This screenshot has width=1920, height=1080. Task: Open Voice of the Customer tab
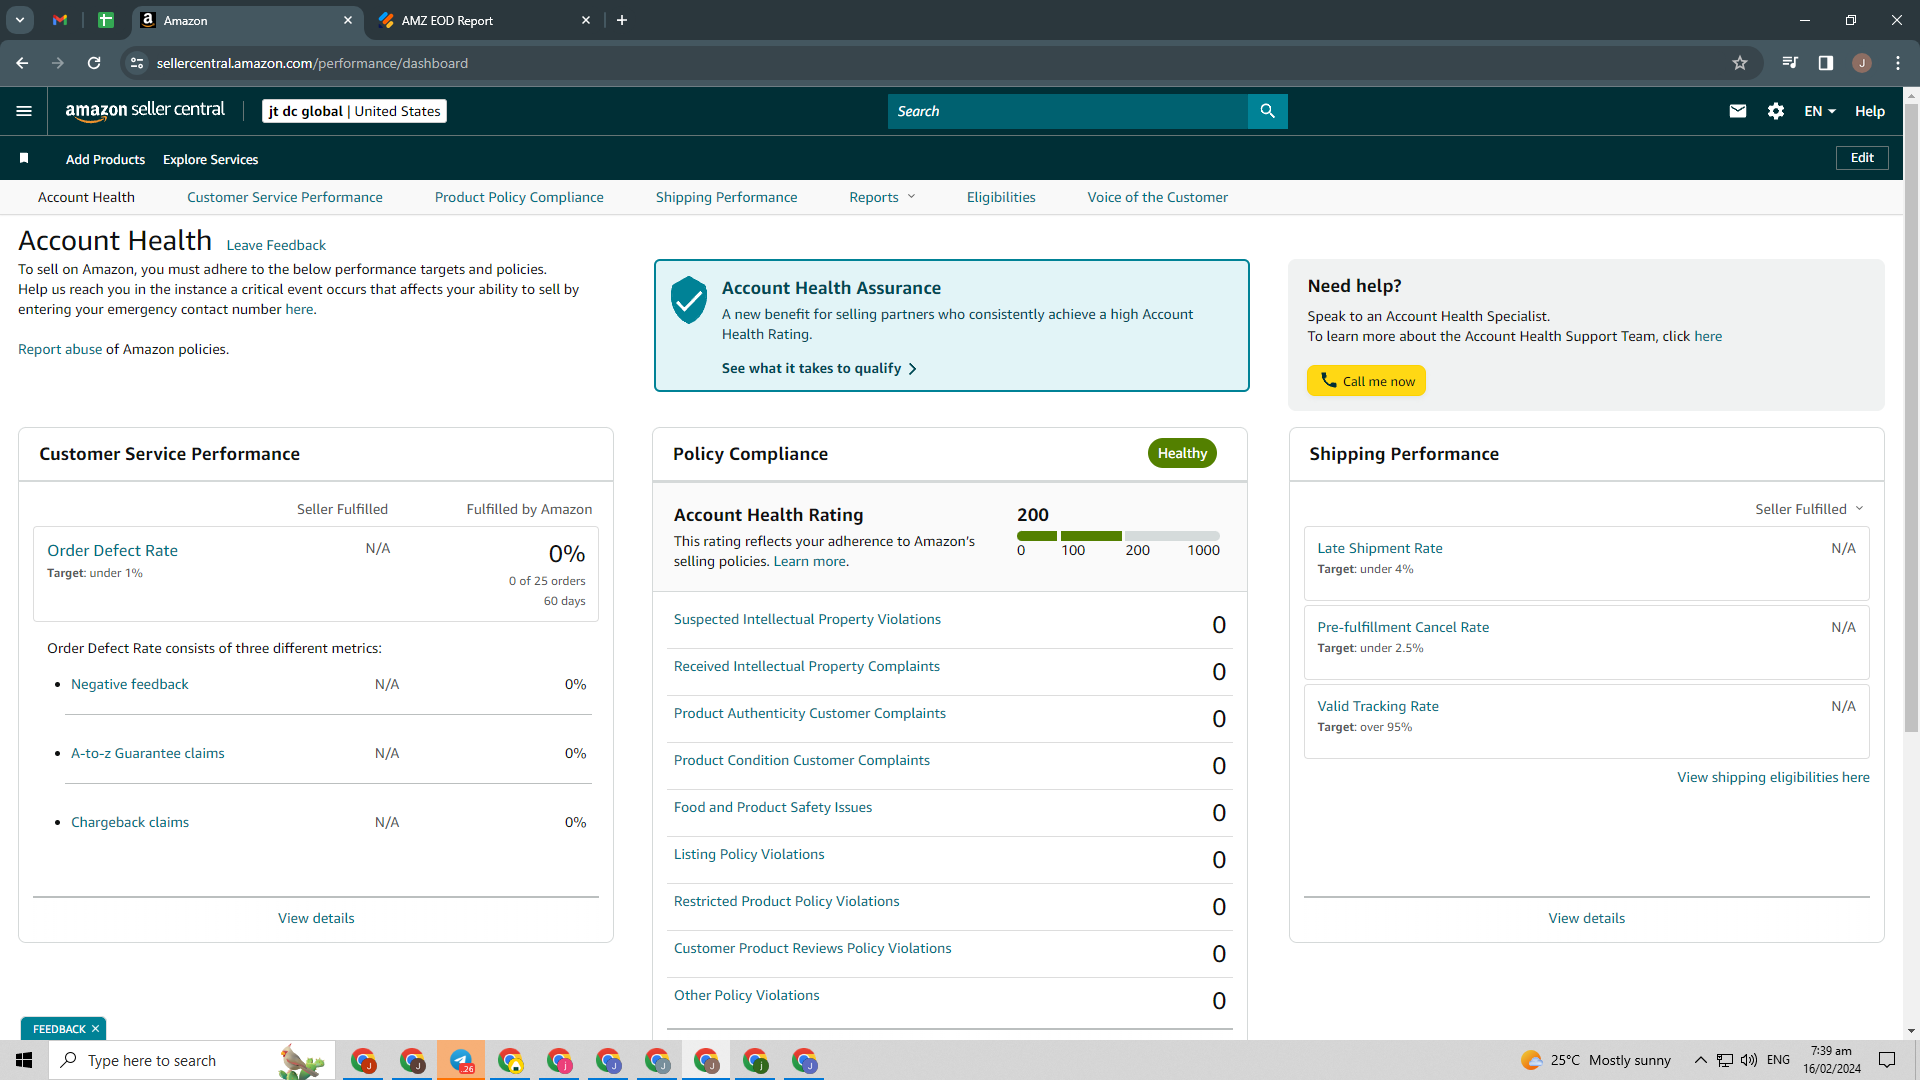point(1157,197)
